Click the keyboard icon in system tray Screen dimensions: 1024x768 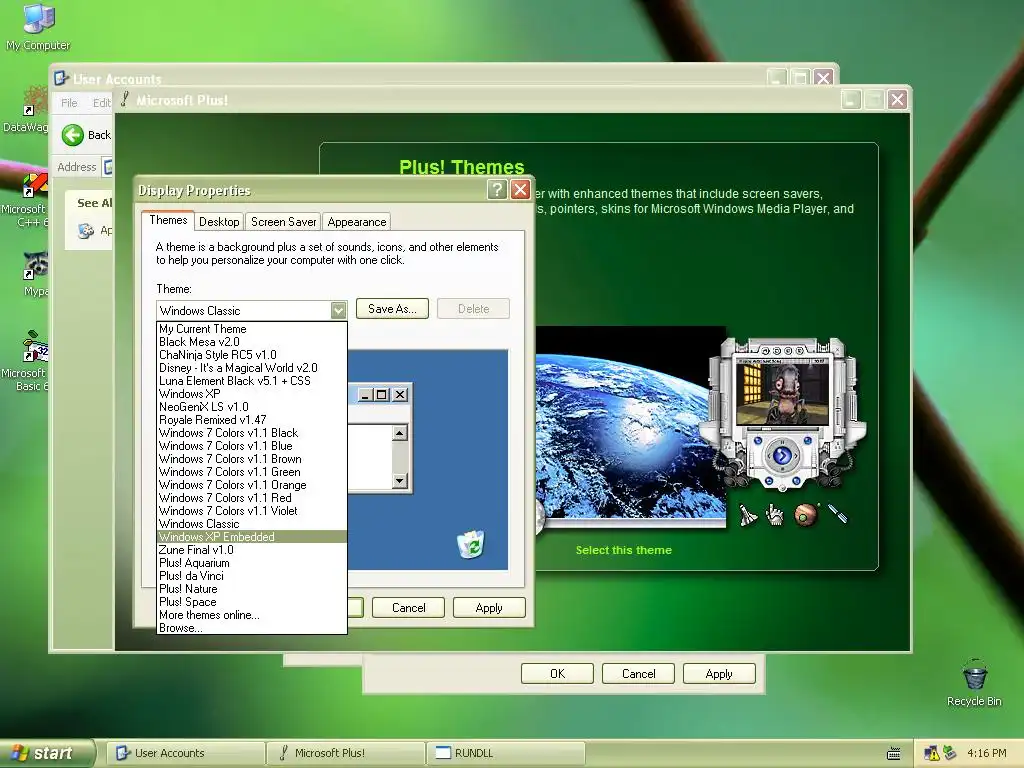(x=893, y=754)
